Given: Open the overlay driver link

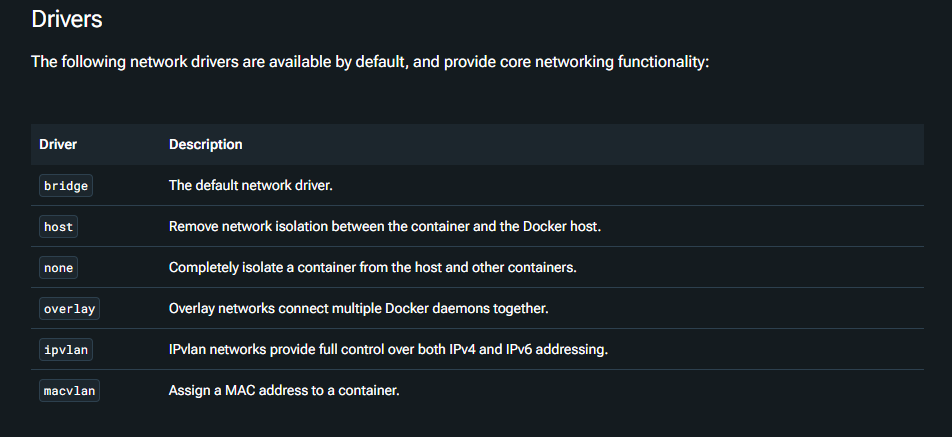Looking at the screenshot, I should 69,309.
